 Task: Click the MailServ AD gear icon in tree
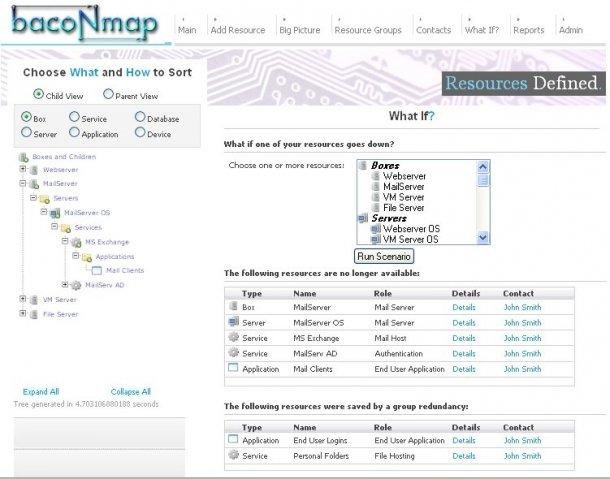coord(76,285)
